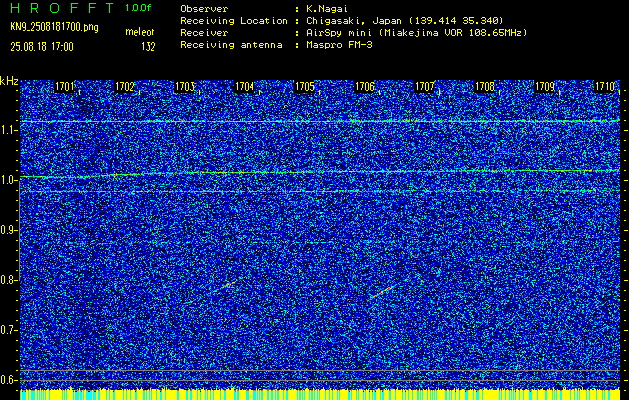Click time marker 1704

click(244, 86)
